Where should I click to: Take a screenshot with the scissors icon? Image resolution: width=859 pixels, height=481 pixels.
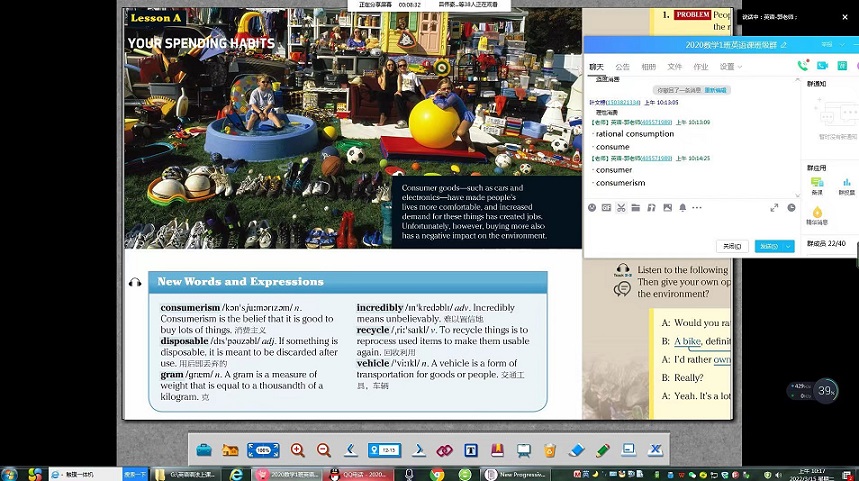pyautogui.click(x=621, y=208)
